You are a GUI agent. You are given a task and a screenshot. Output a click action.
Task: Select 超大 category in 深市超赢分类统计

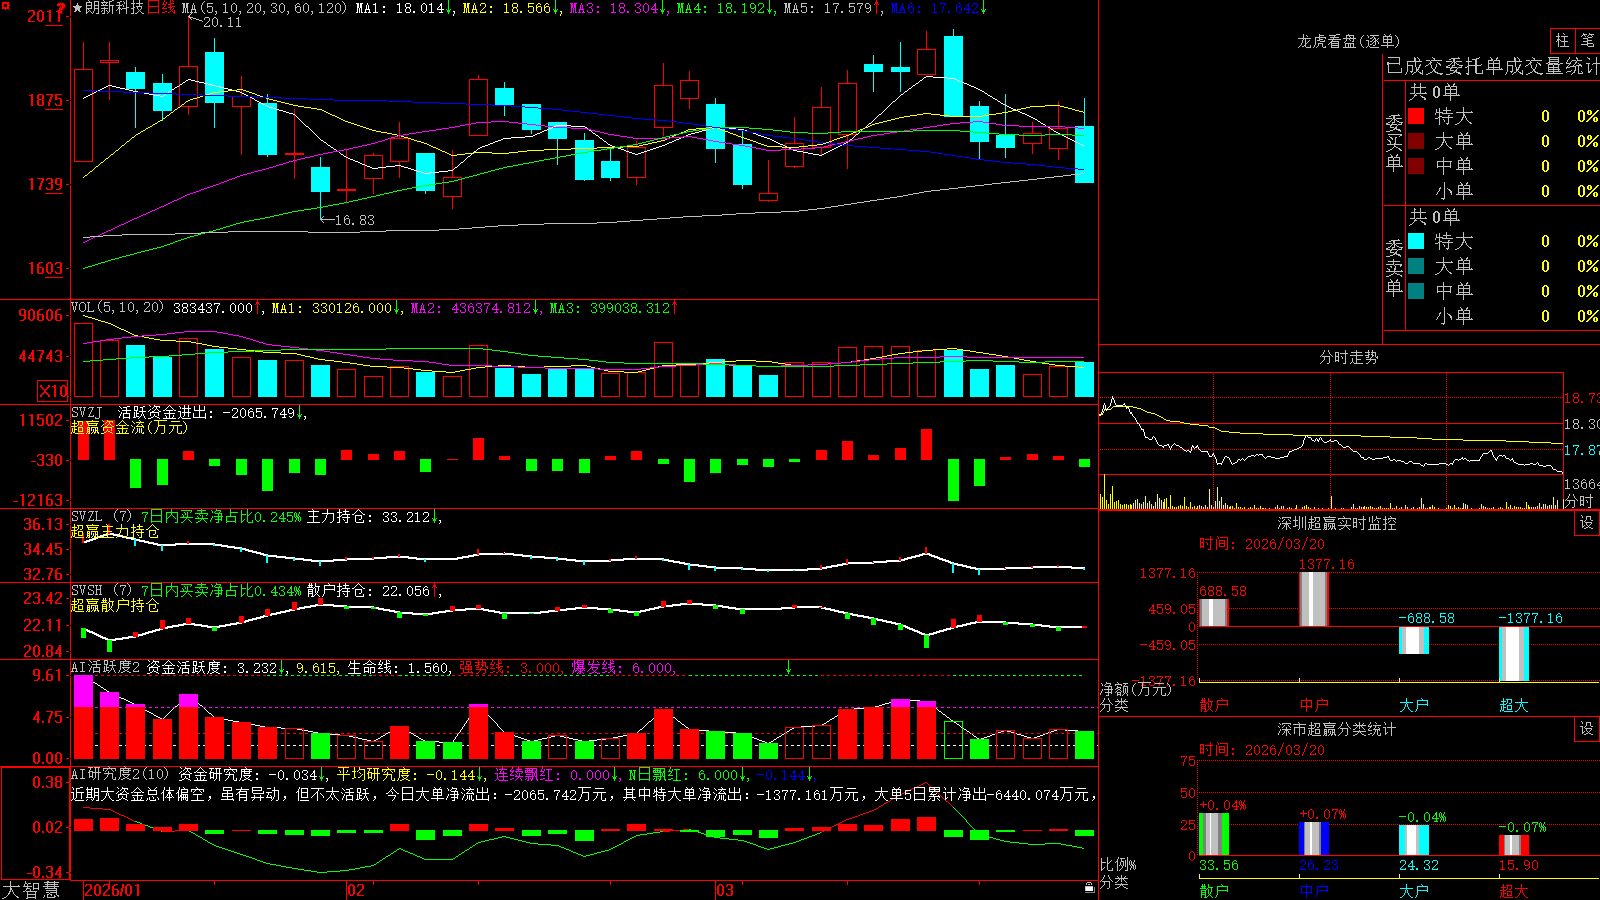click(1514, 890)
